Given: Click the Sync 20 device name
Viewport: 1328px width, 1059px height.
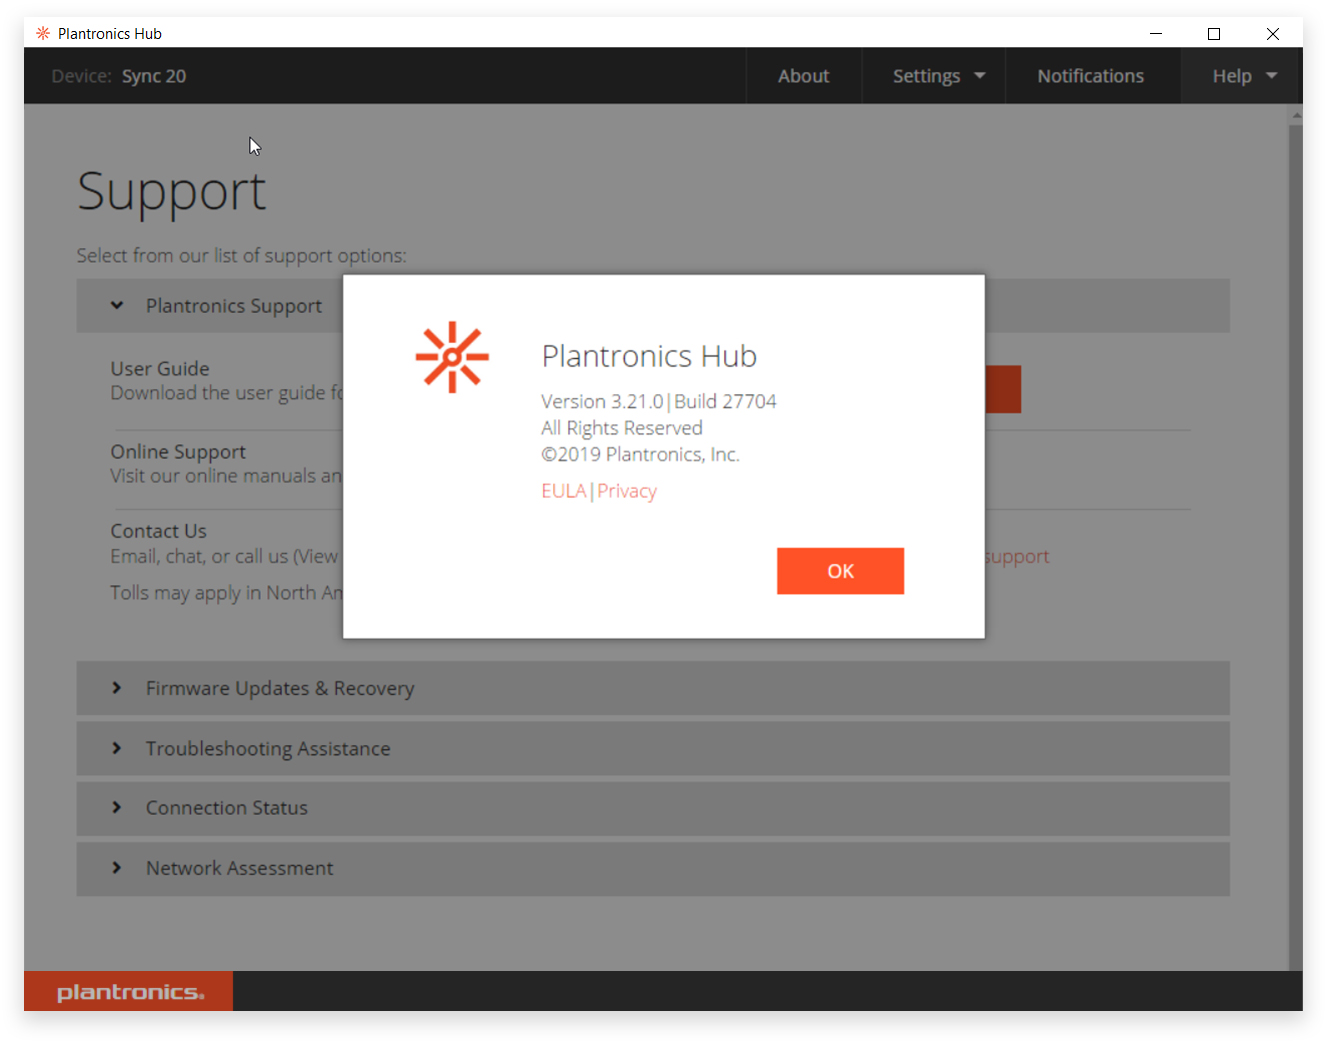Looking at the screenshot, I should coord(154,76).
